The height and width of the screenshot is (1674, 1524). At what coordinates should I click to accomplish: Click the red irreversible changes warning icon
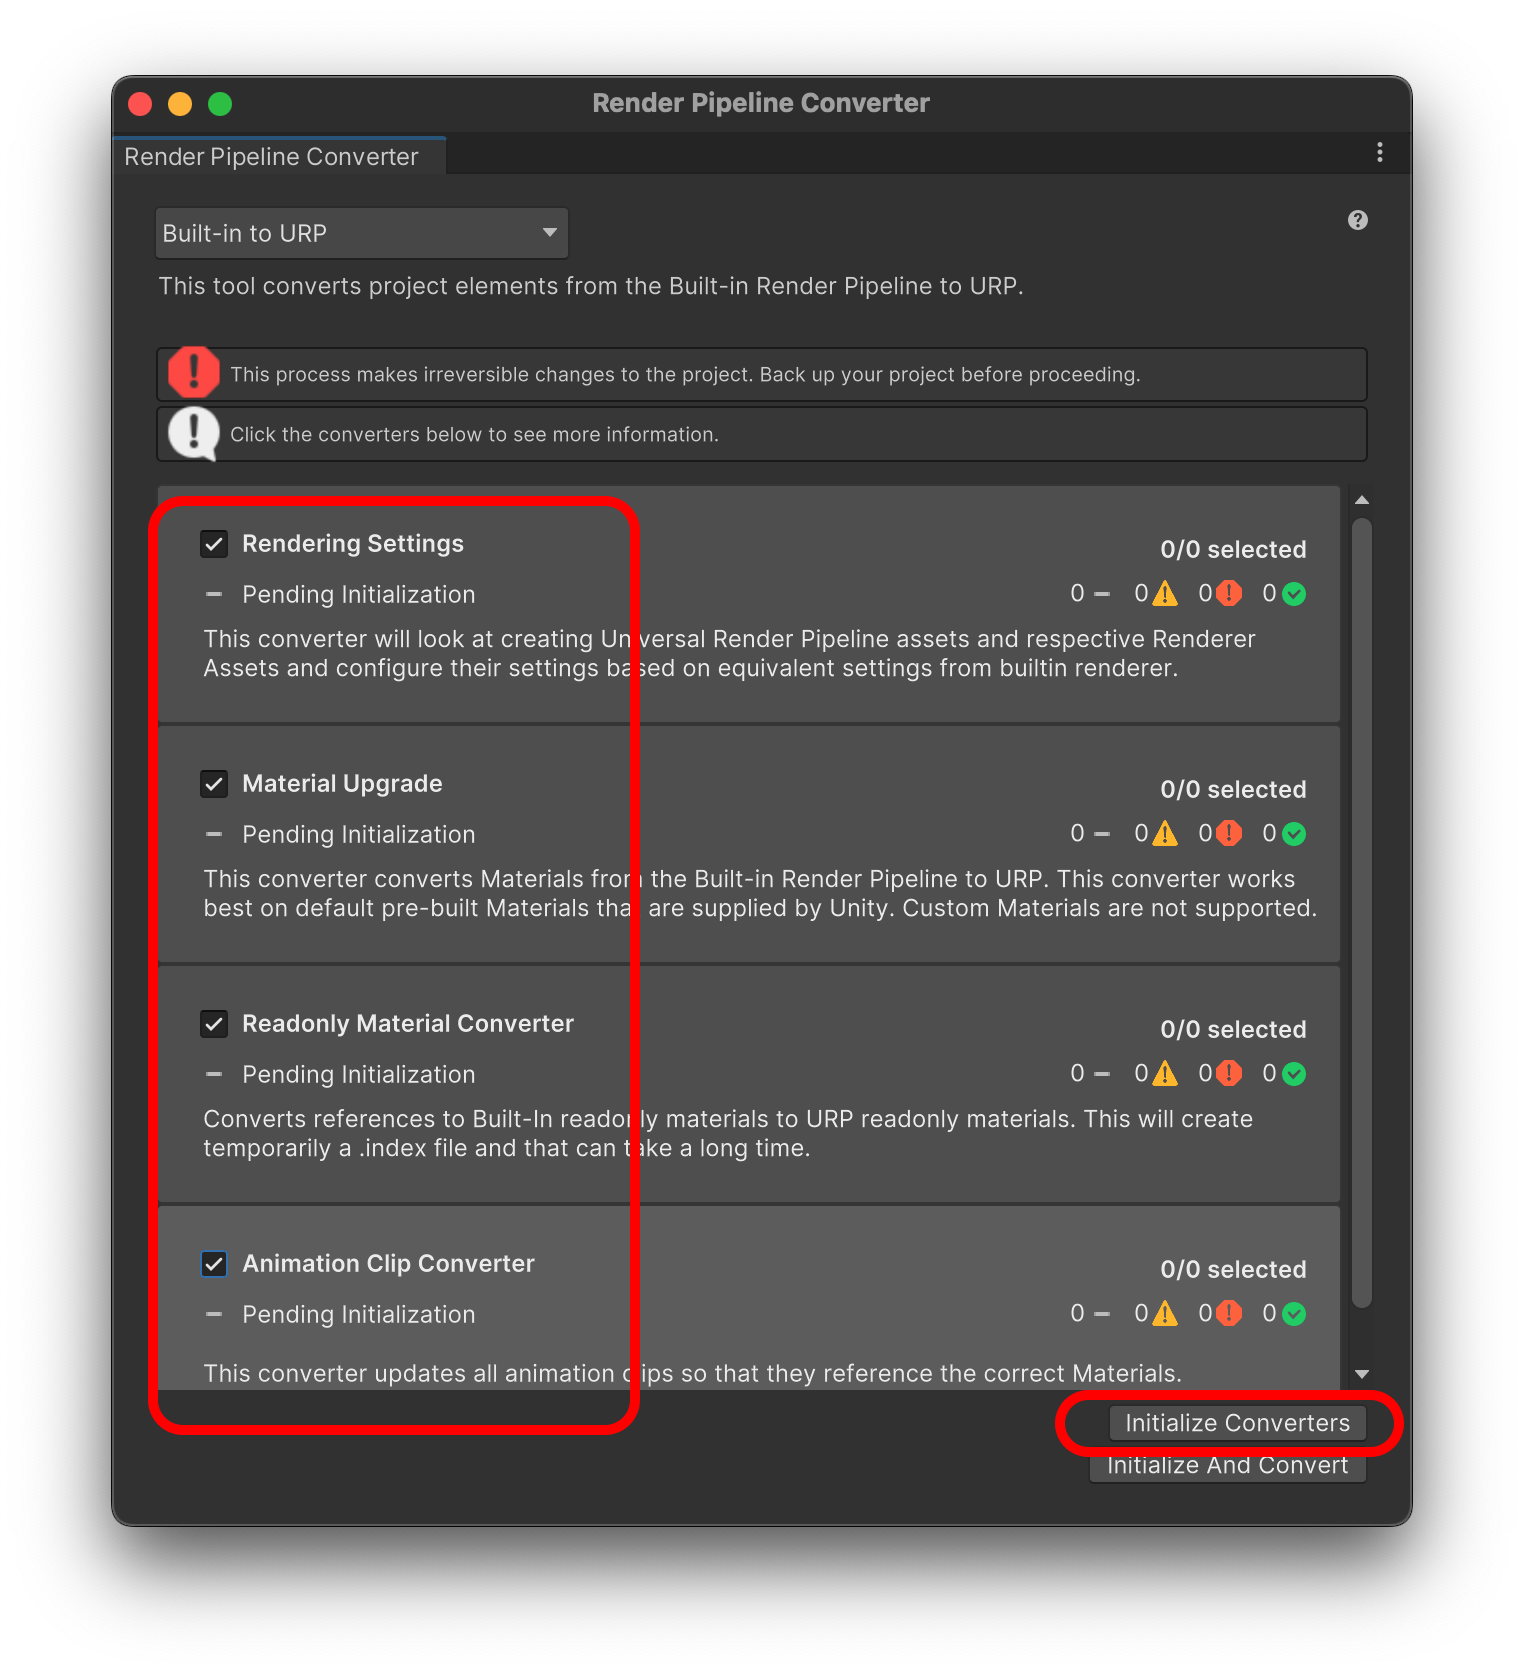[x=193, y=372]
